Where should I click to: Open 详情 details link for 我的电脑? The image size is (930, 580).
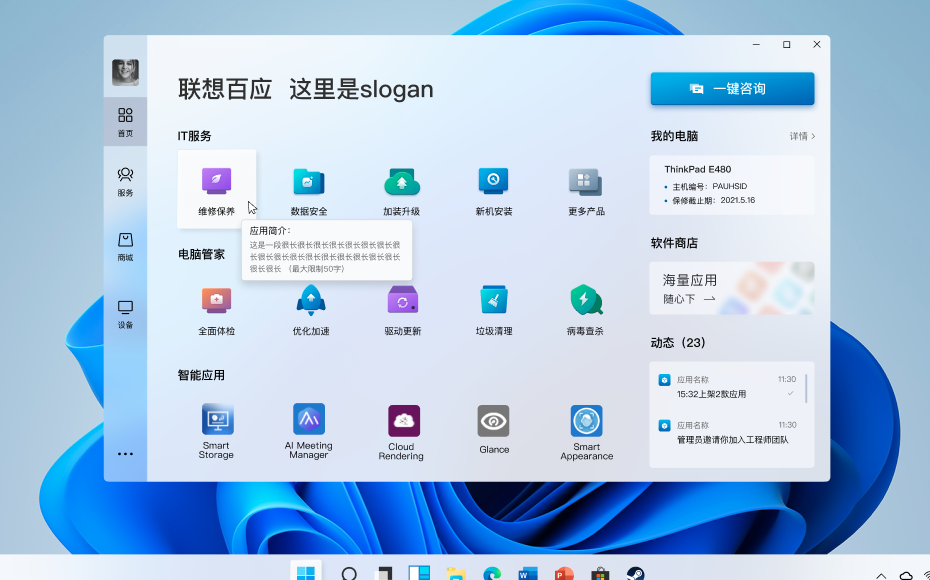tap(802, 136)
